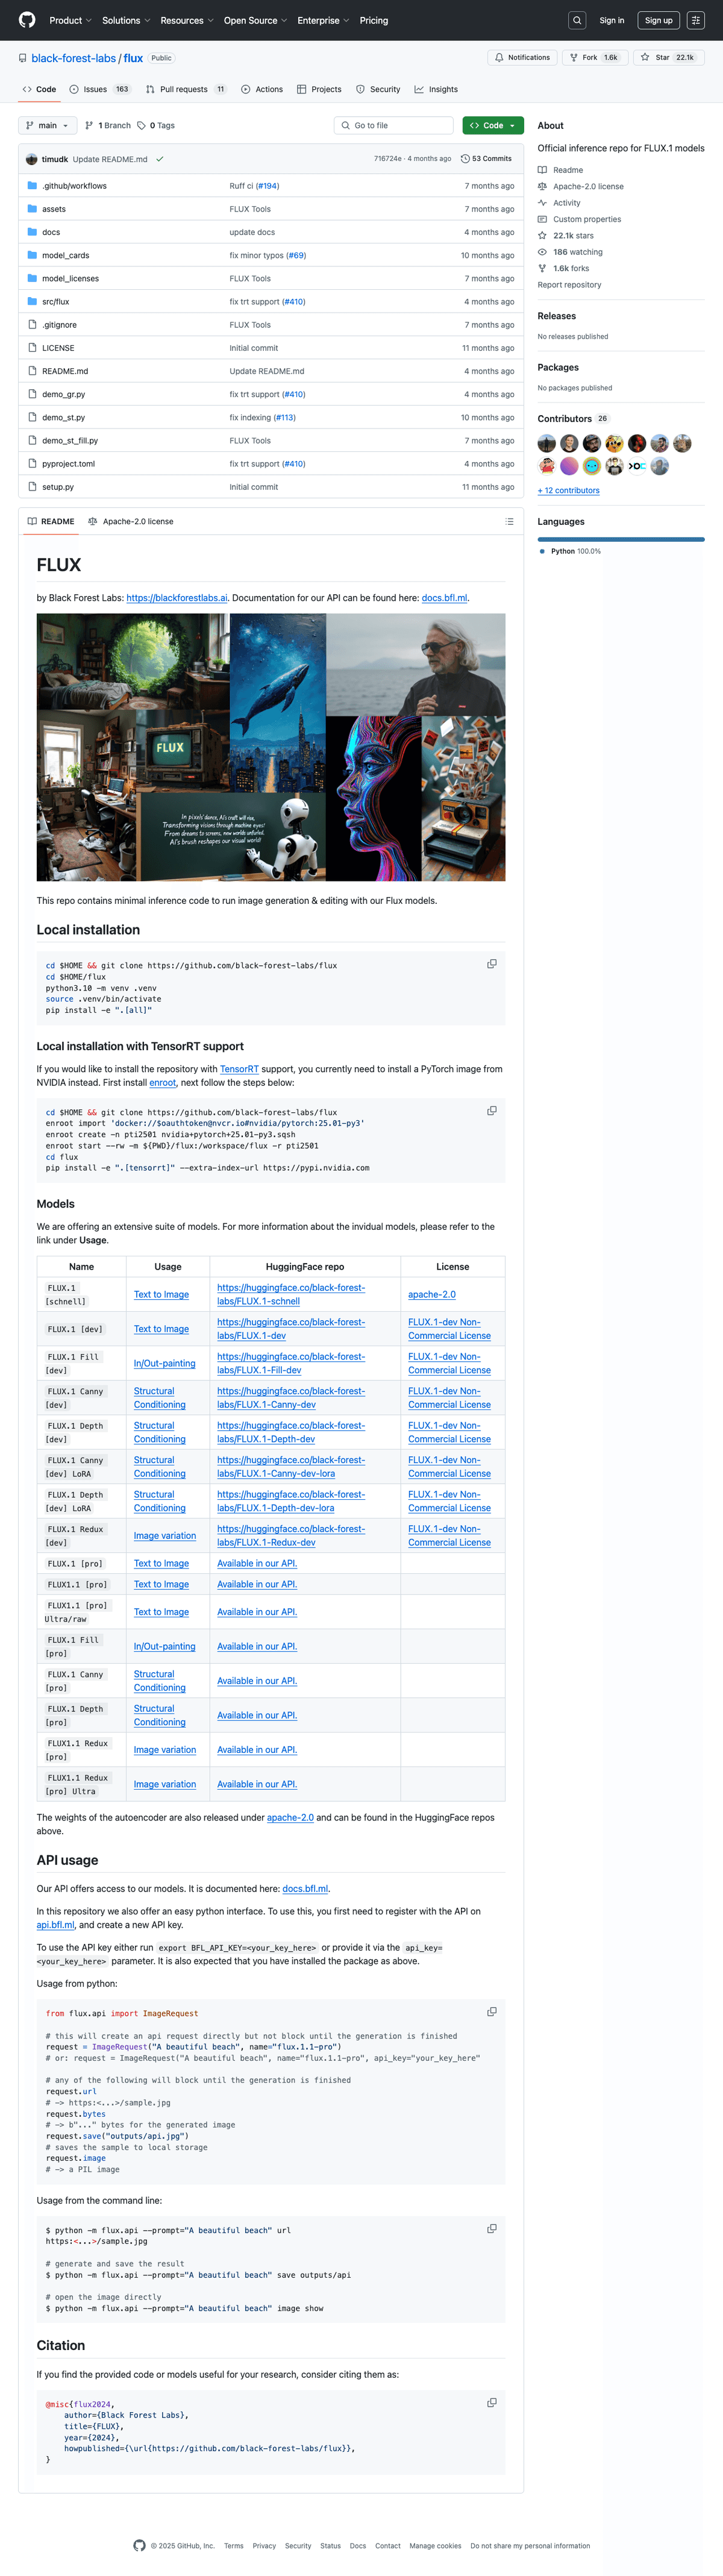Viewport: 723px width, 2576px height.
Task: Open the FLUX.1-schnell HuggingFace link
Action: coord(290,1295)
